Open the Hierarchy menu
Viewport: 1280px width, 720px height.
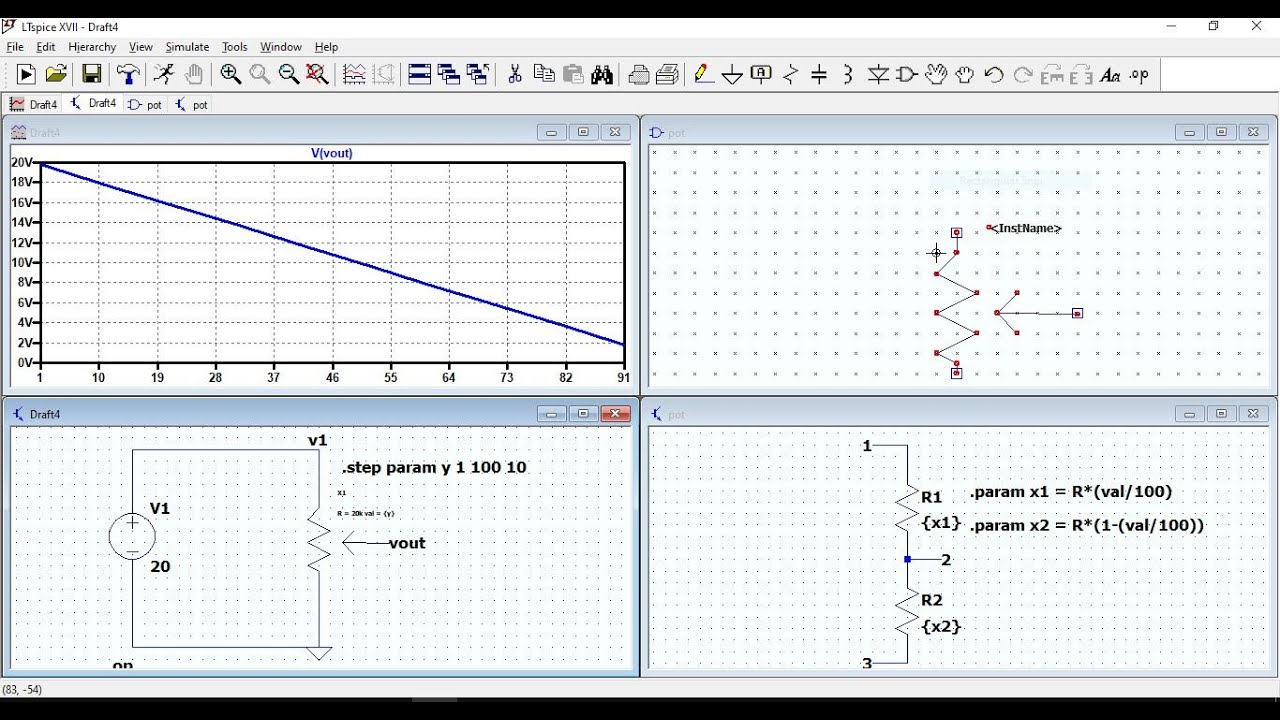(x=92, y=47)
